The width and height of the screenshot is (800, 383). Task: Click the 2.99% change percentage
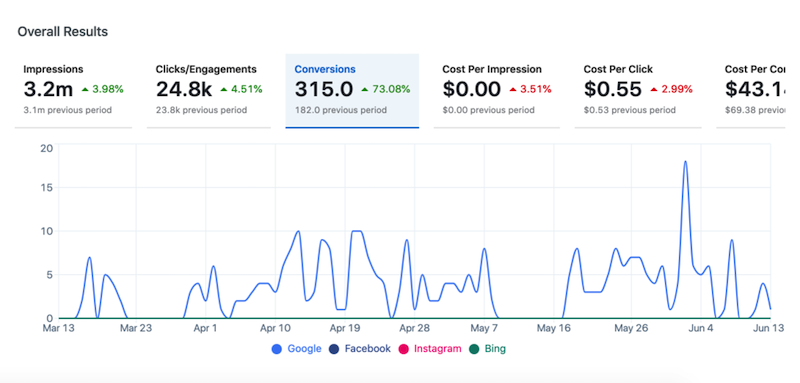(677, 90)
